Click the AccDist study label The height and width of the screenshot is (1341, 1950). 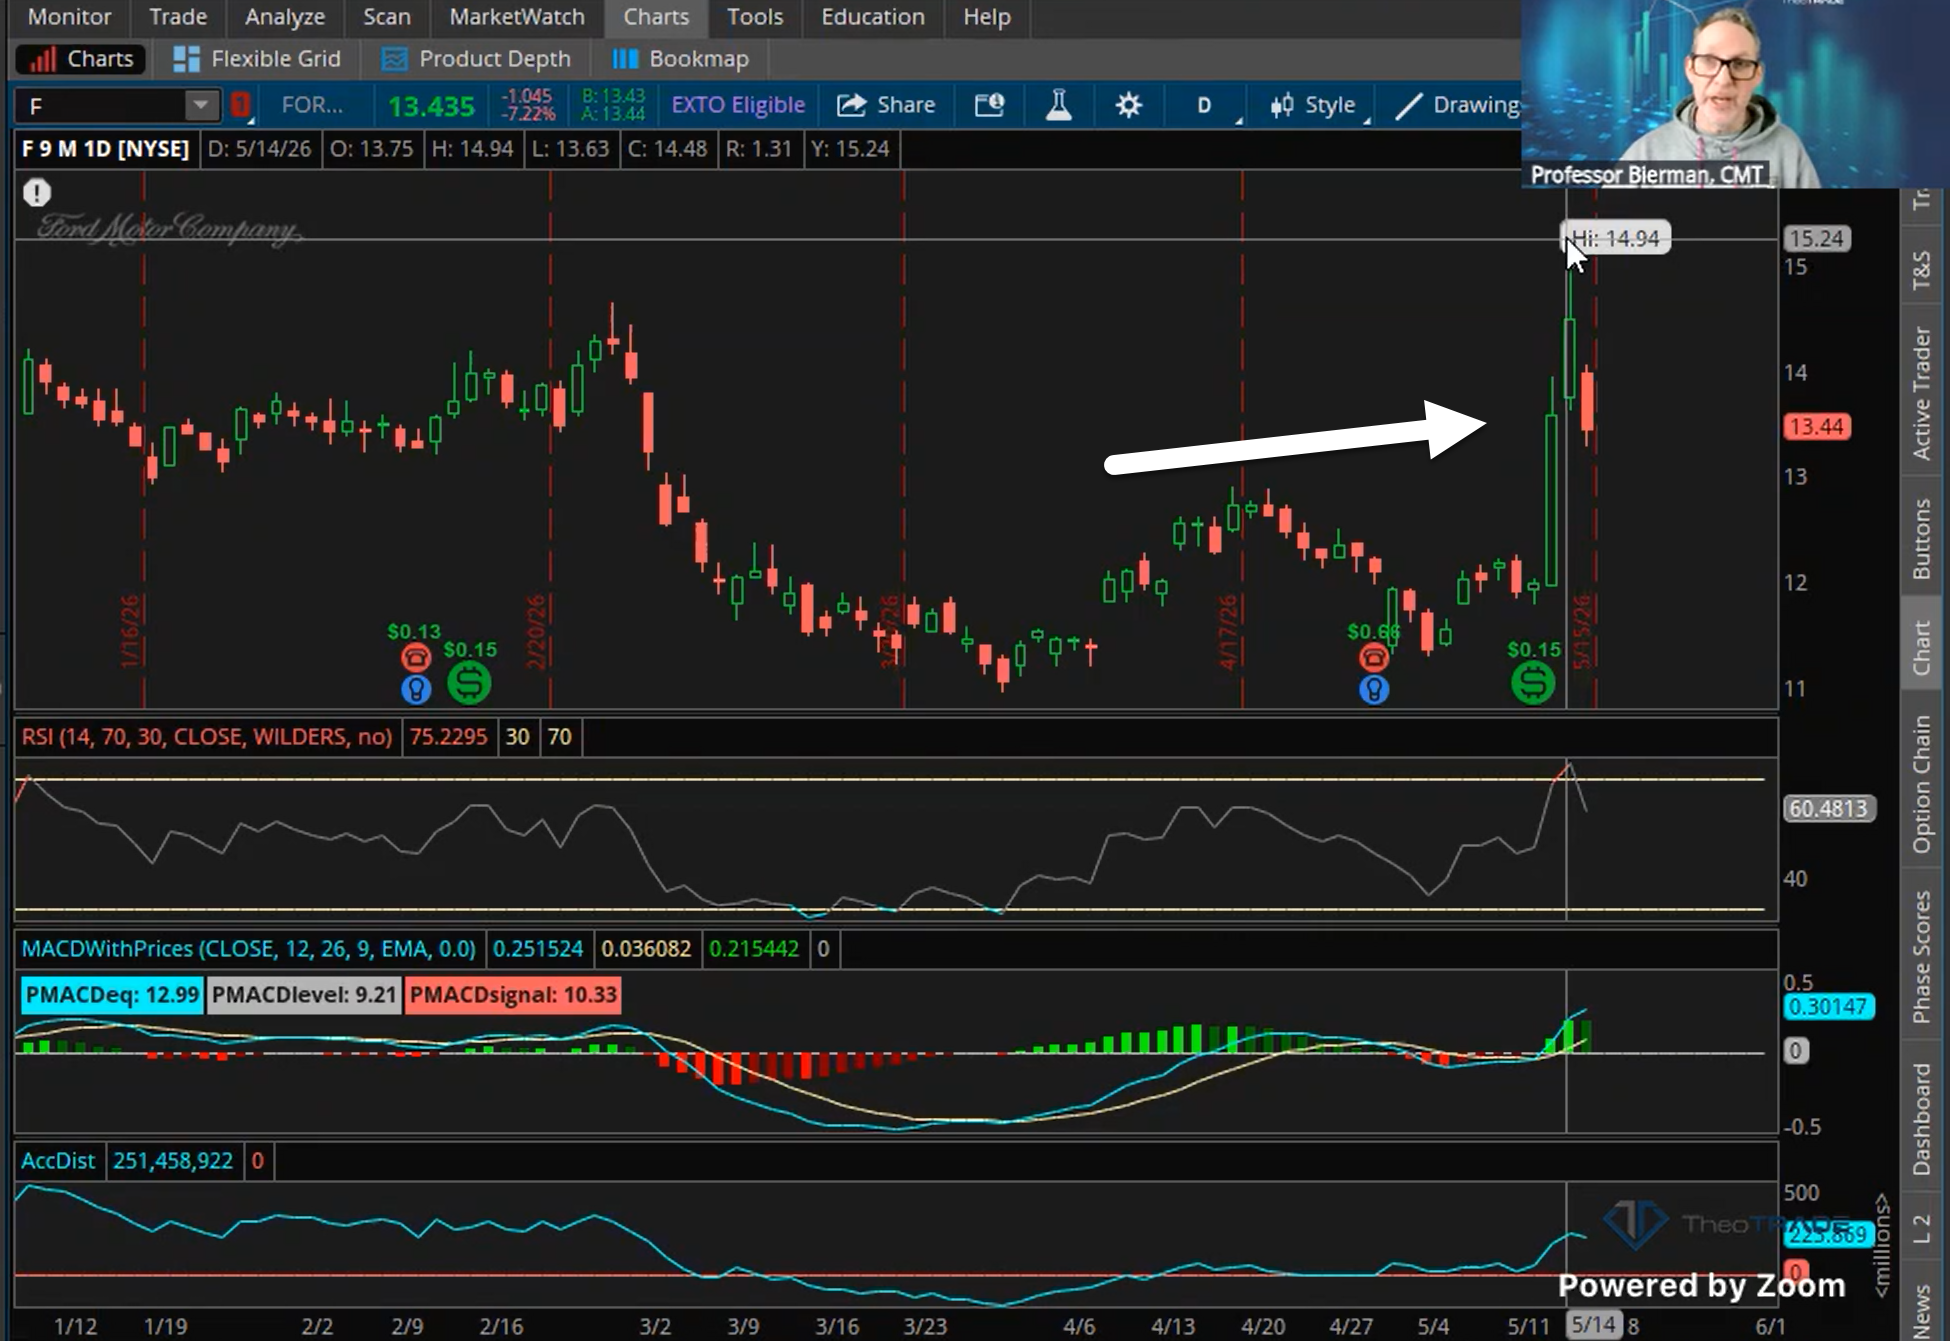[58, 1161]
